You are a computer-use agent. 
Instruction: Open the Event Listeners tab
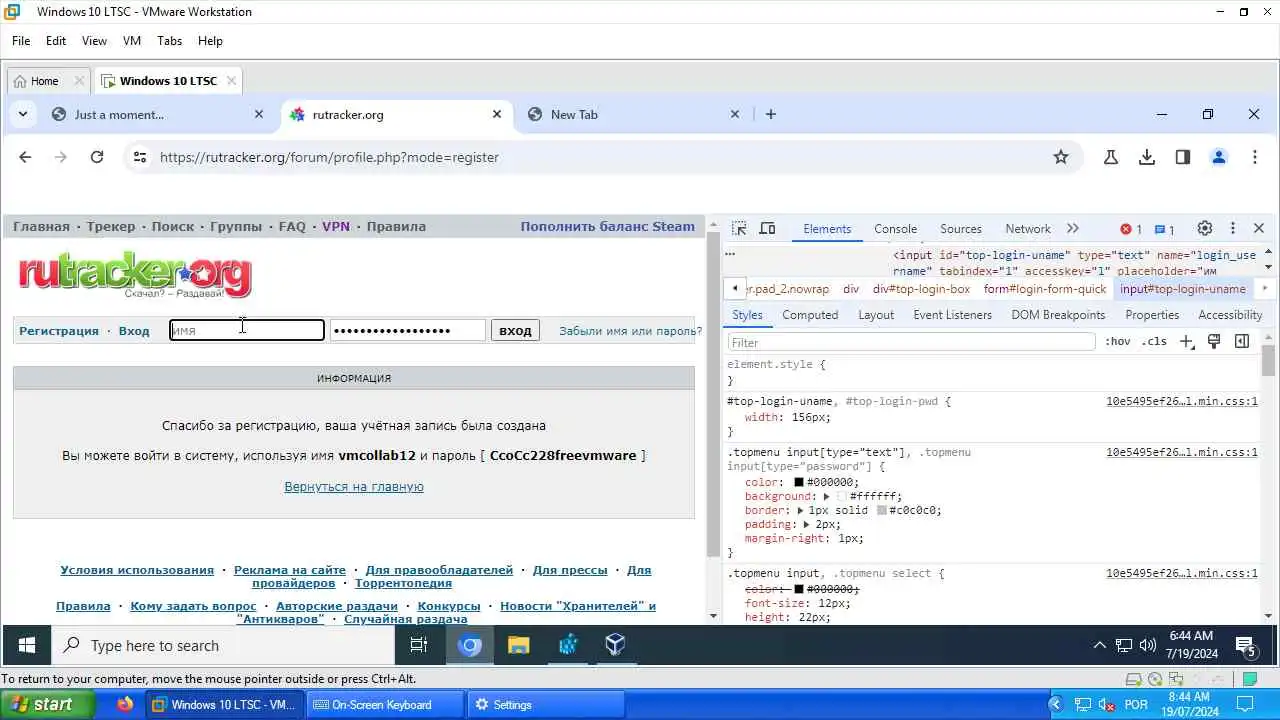coord(952,314)
